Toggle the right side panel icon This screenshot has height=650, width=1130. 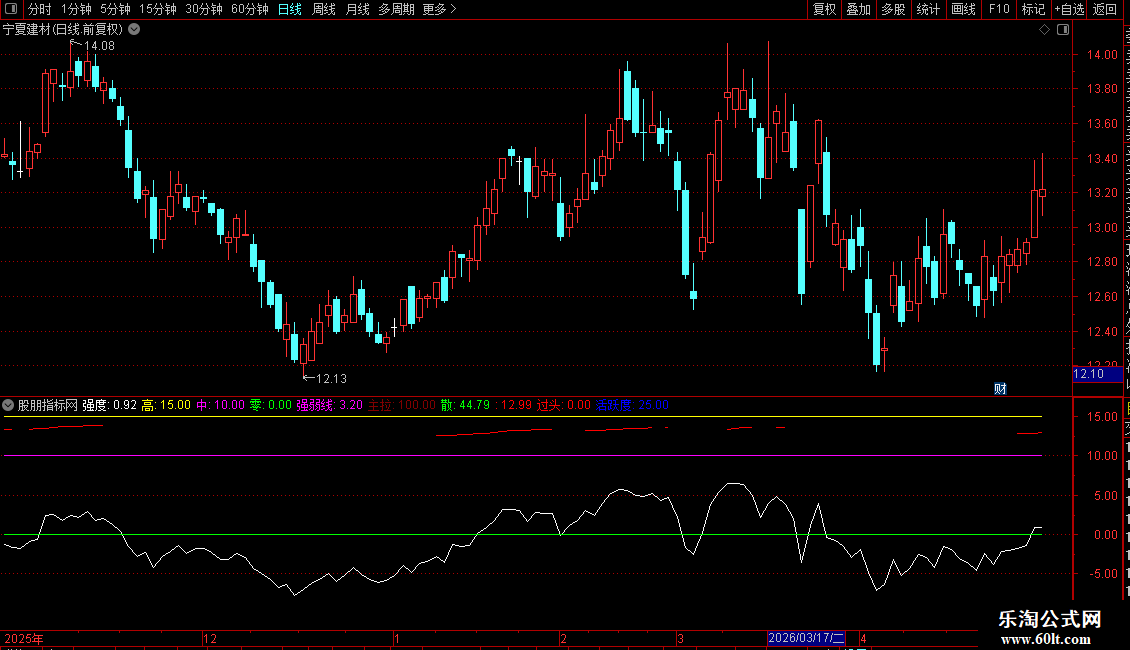(x=1063, y=30)
